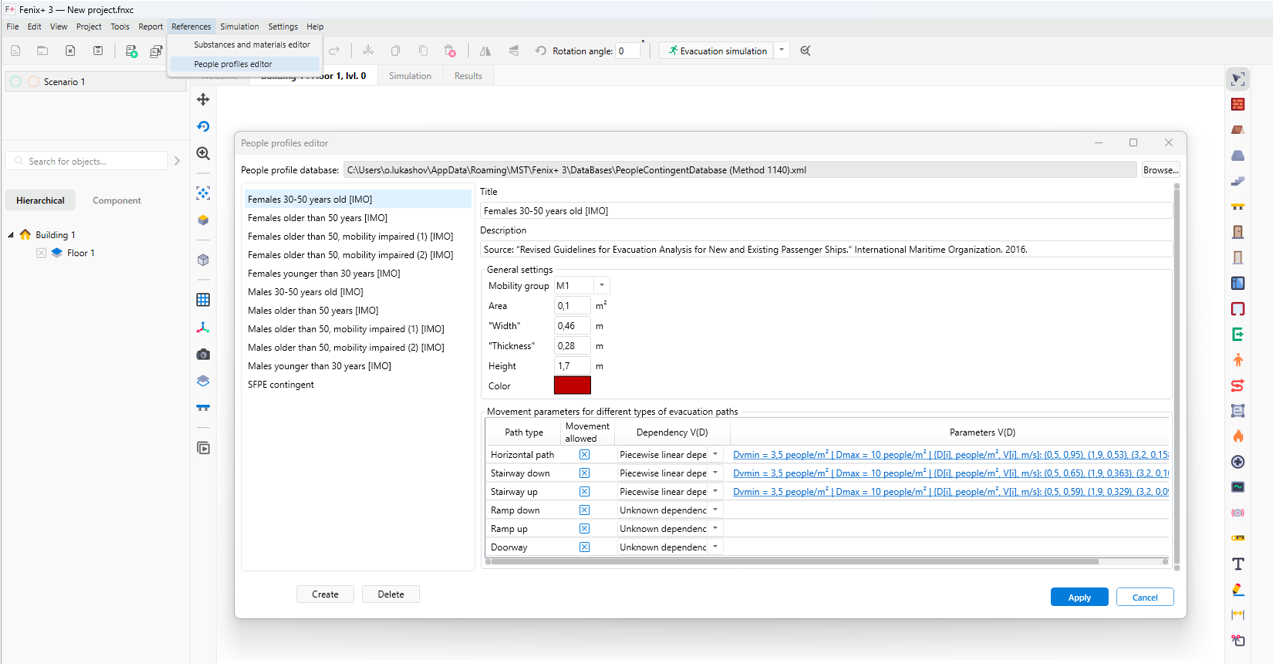The height and width of the screenshot is (664, 1273).
Task: Click the zoom magnifier tool
Action: 203,153
